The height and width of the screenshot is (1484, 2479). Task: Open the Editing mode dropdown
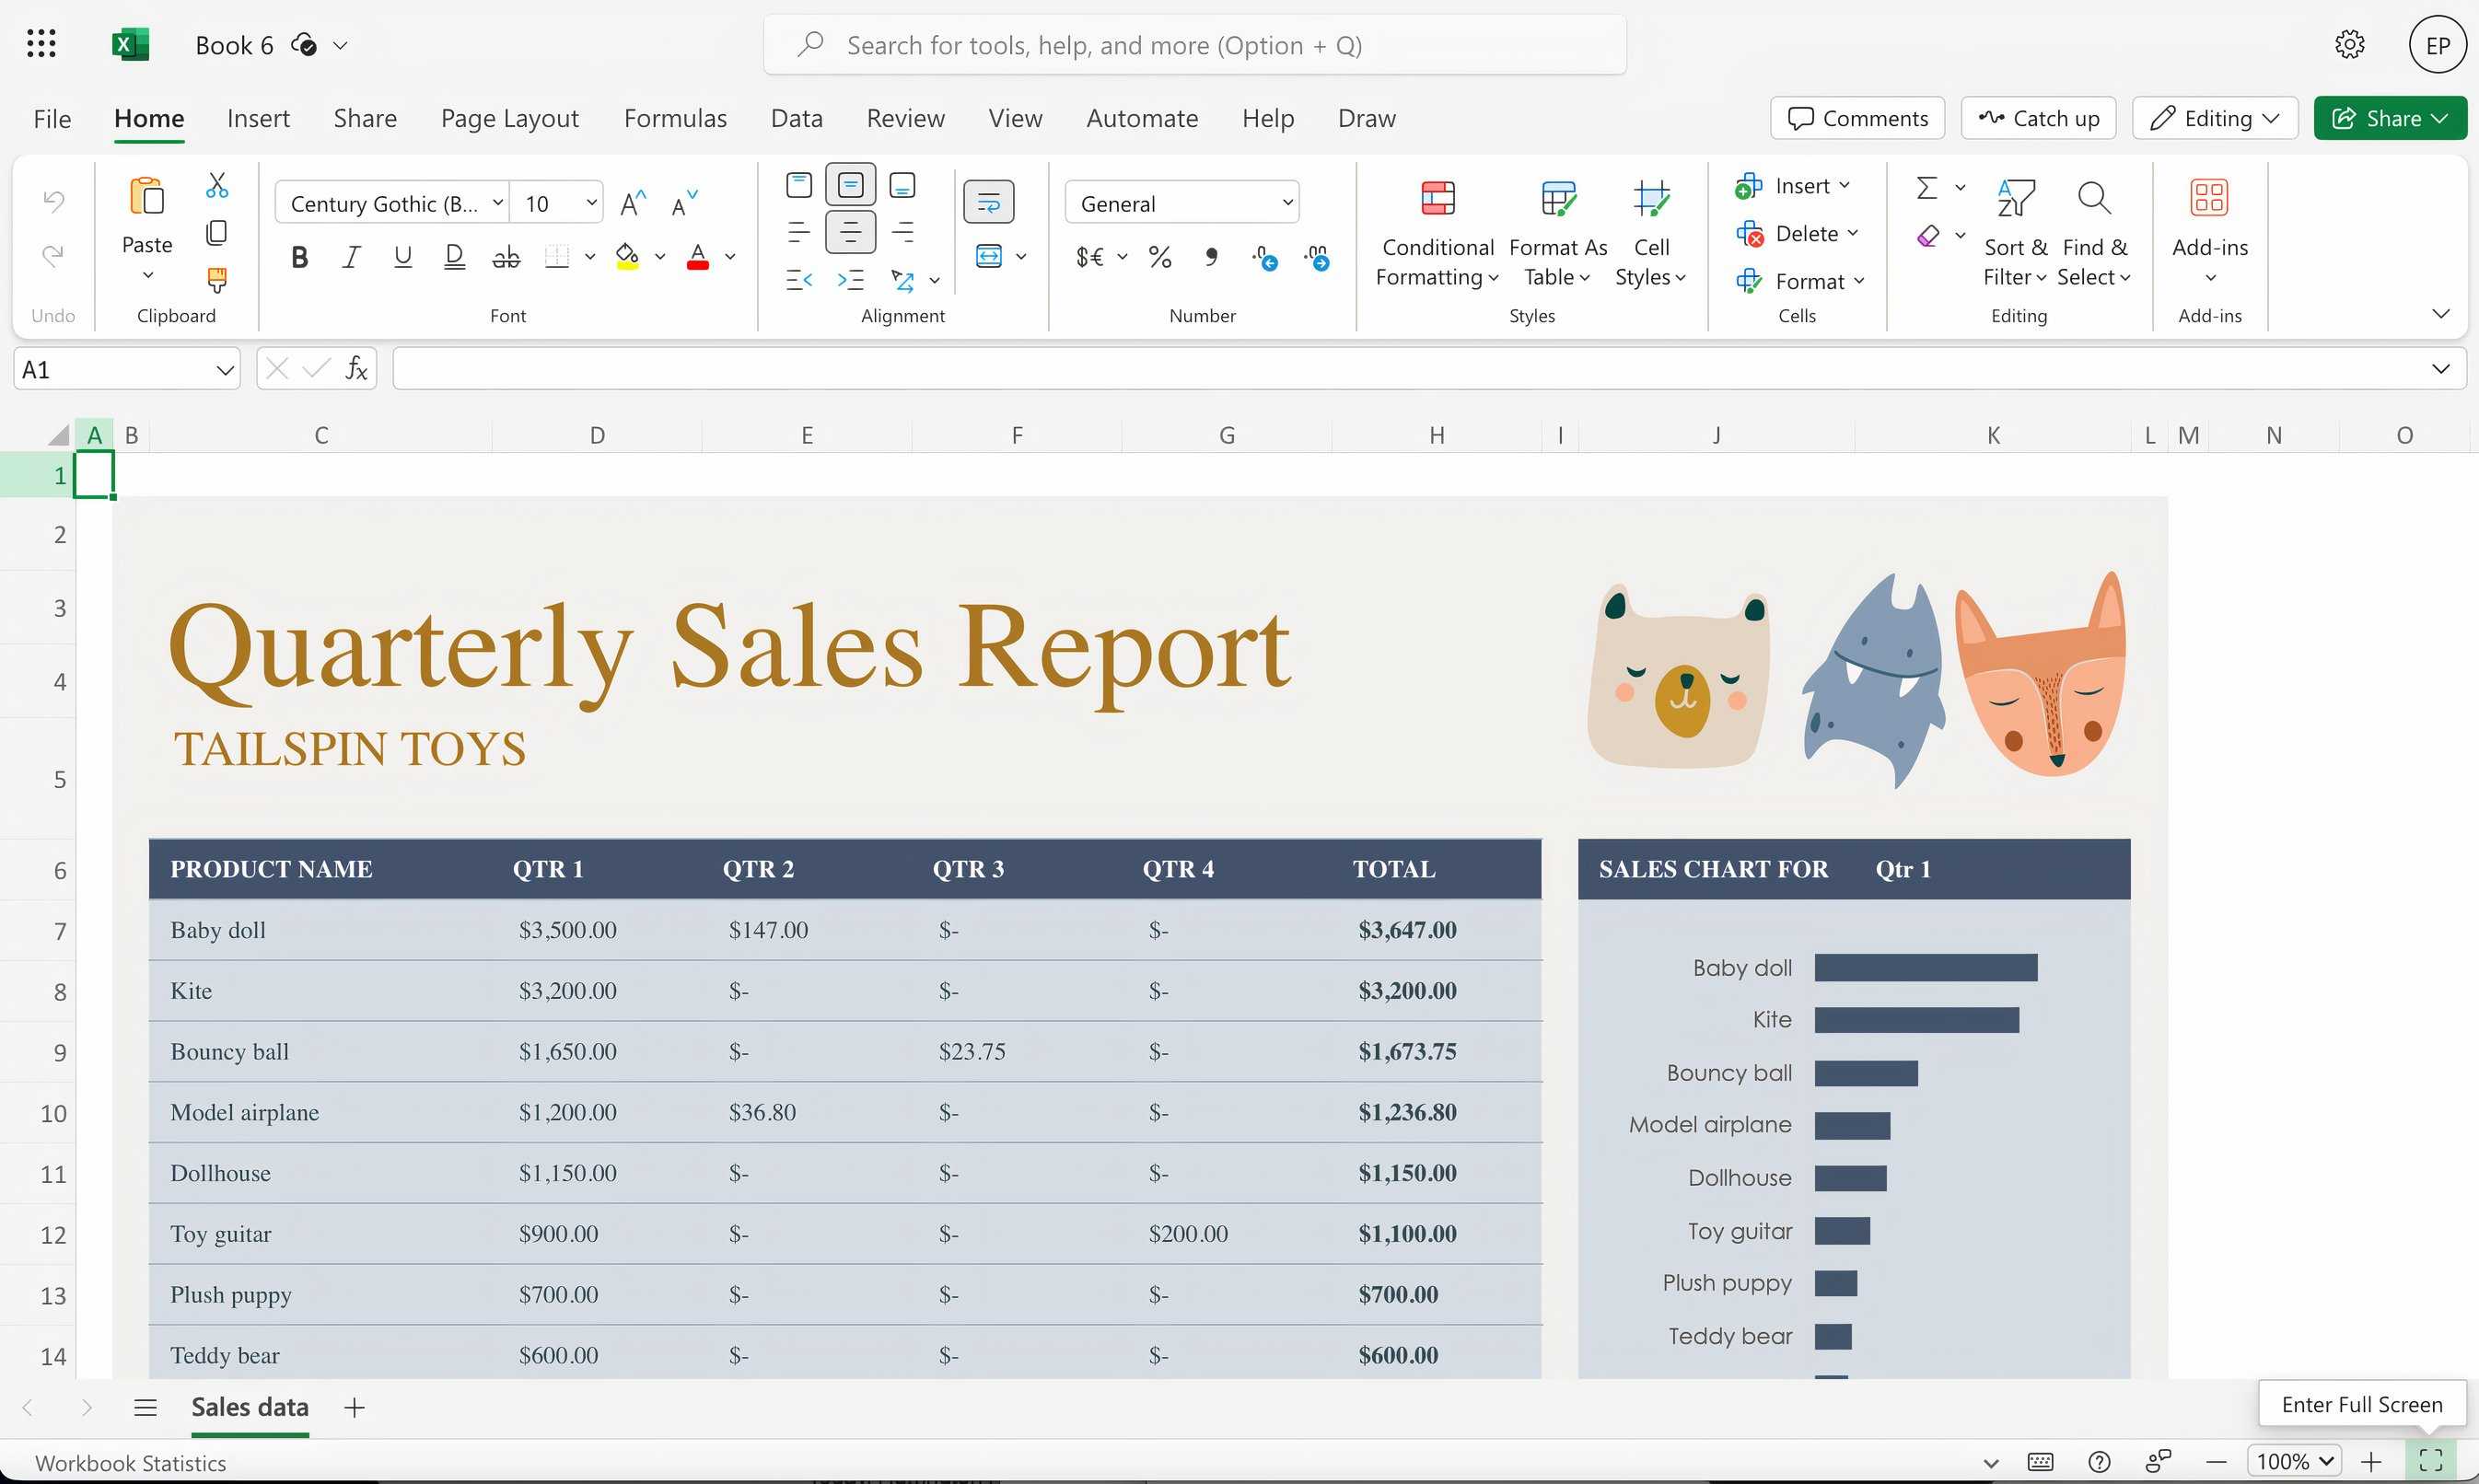click(x=2215, y=118)
